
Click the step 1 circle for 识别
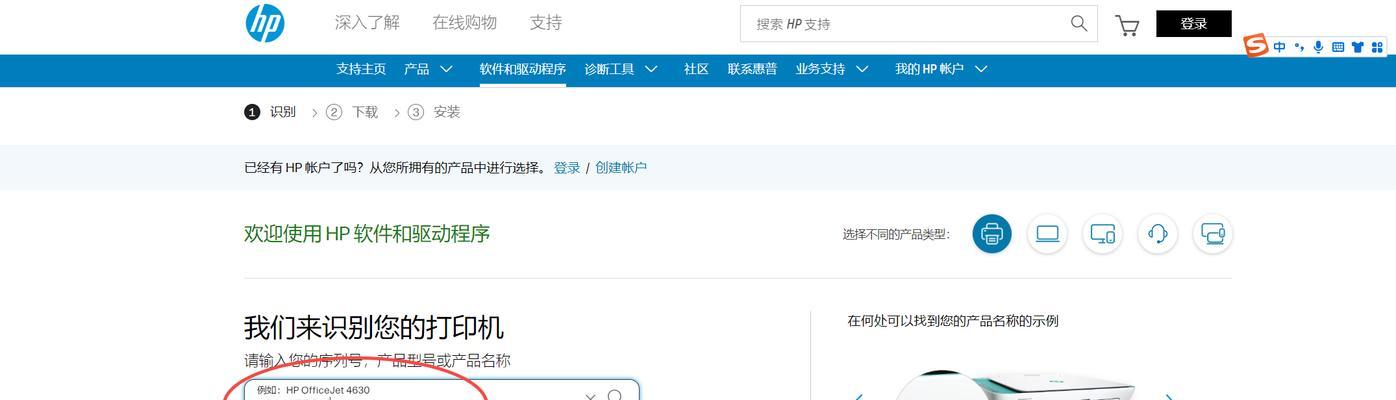tap(252, 112)
